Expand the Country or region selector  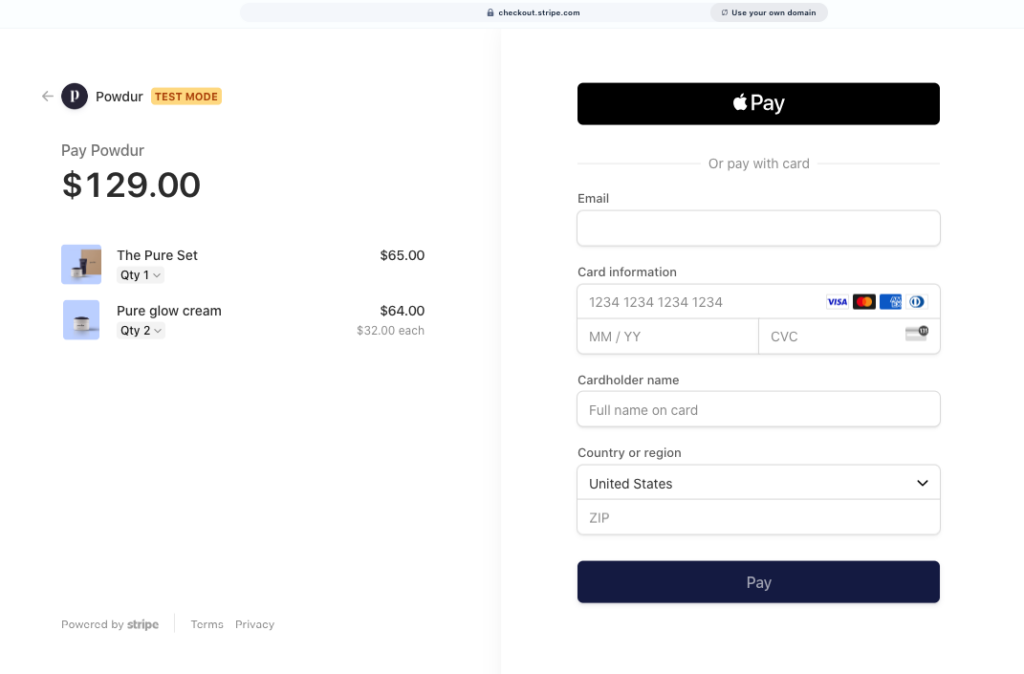tap(758, 483)
